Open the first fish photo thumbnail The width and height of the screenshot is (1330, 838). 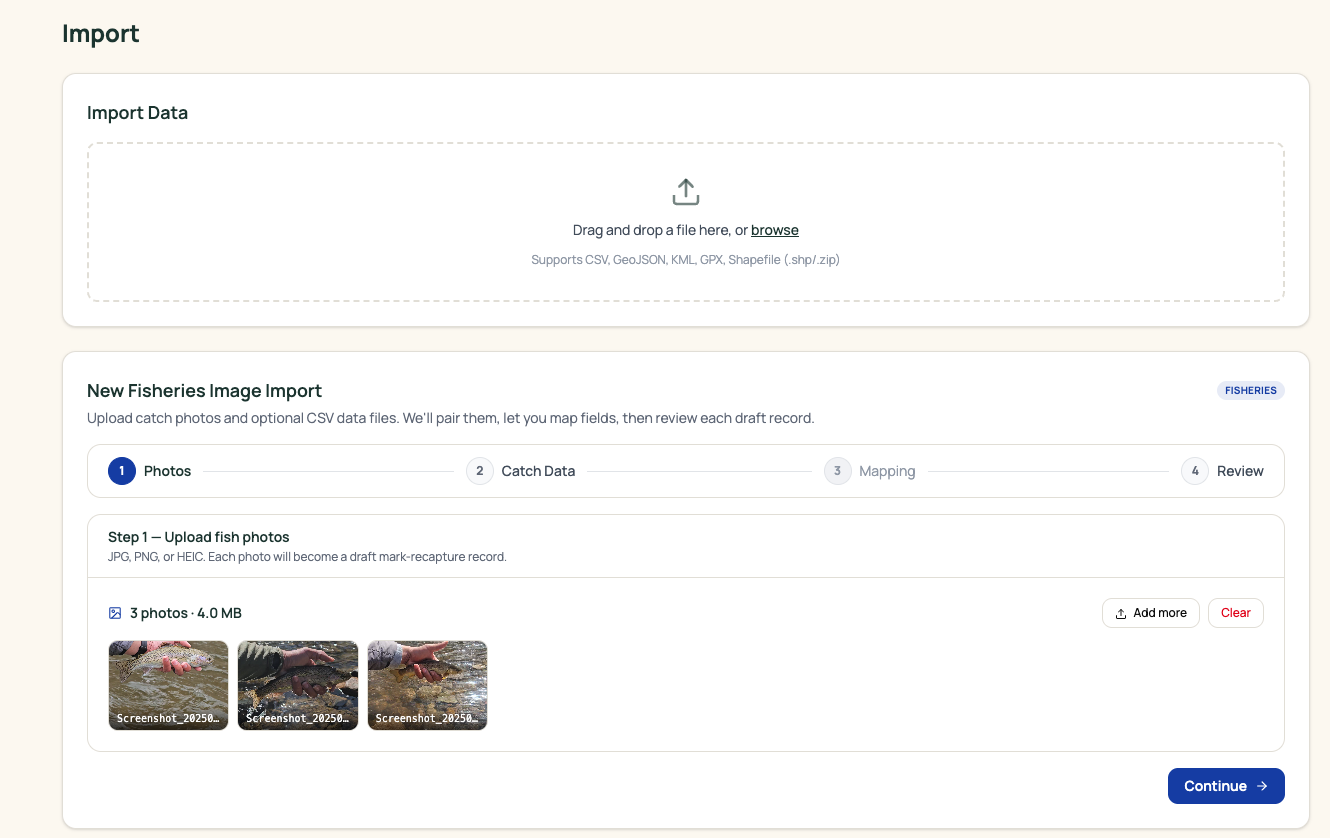pos(168,685)
